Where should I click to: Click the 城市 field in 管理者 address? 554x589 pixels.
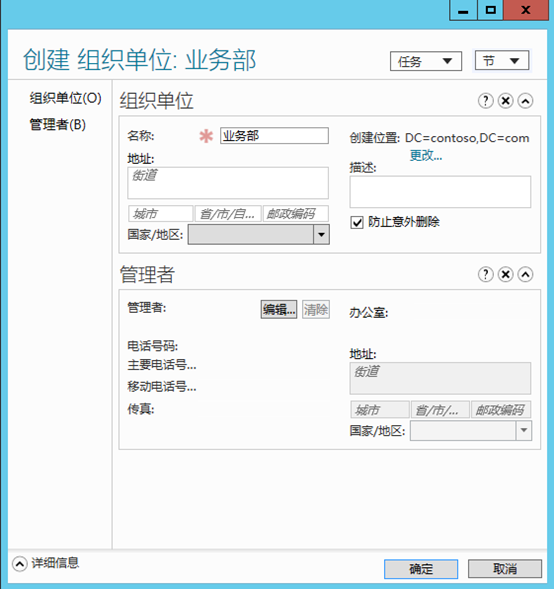[380, 409]
